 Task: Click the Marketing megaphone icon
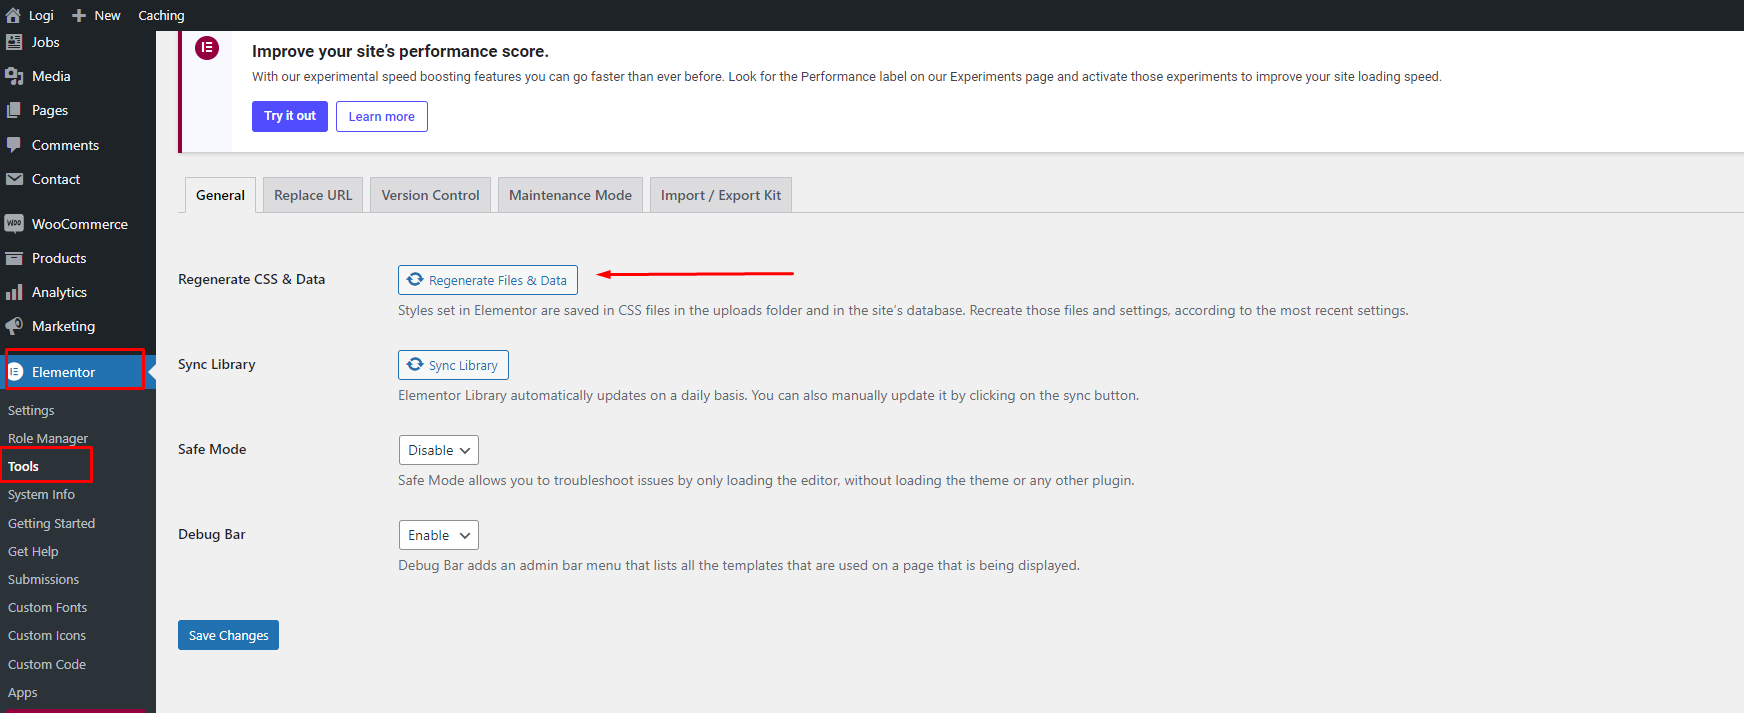(x=14, y=326)
